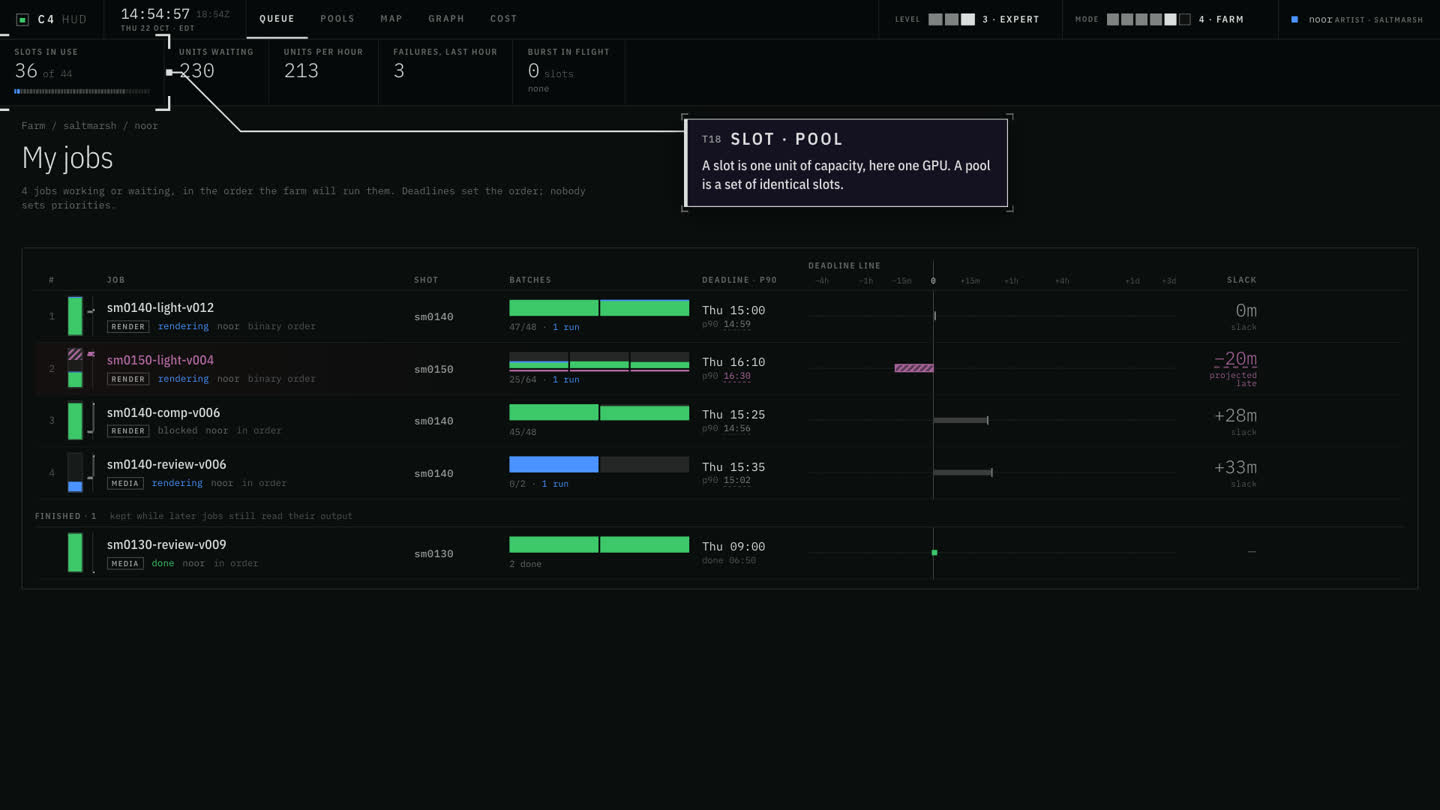
Task: Click the batches progress bar of sm0150-light-v004
Action: pos(599,361)
